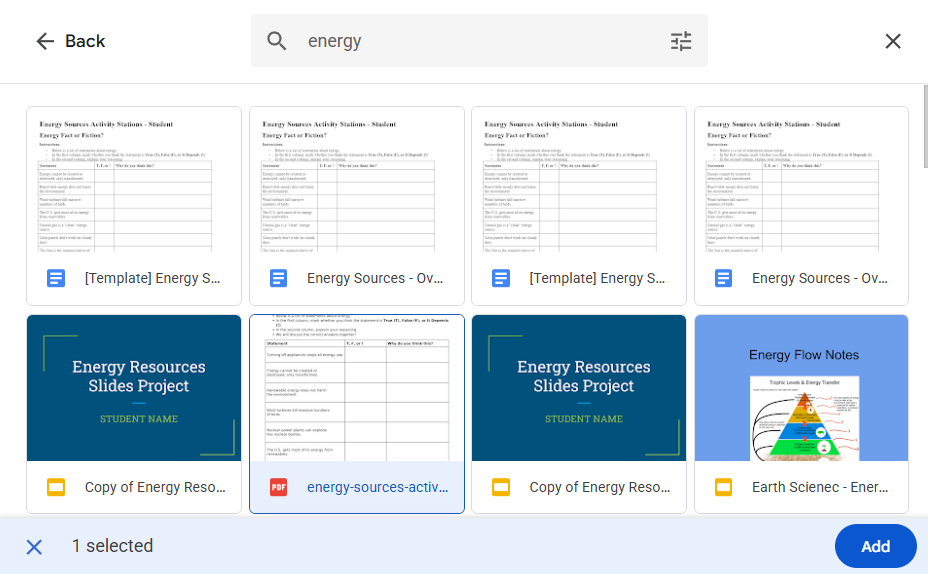The width and height of the screenshot is (928, 574).
Task: Focus the search field containing 'energy'
Action: [480, 41]
